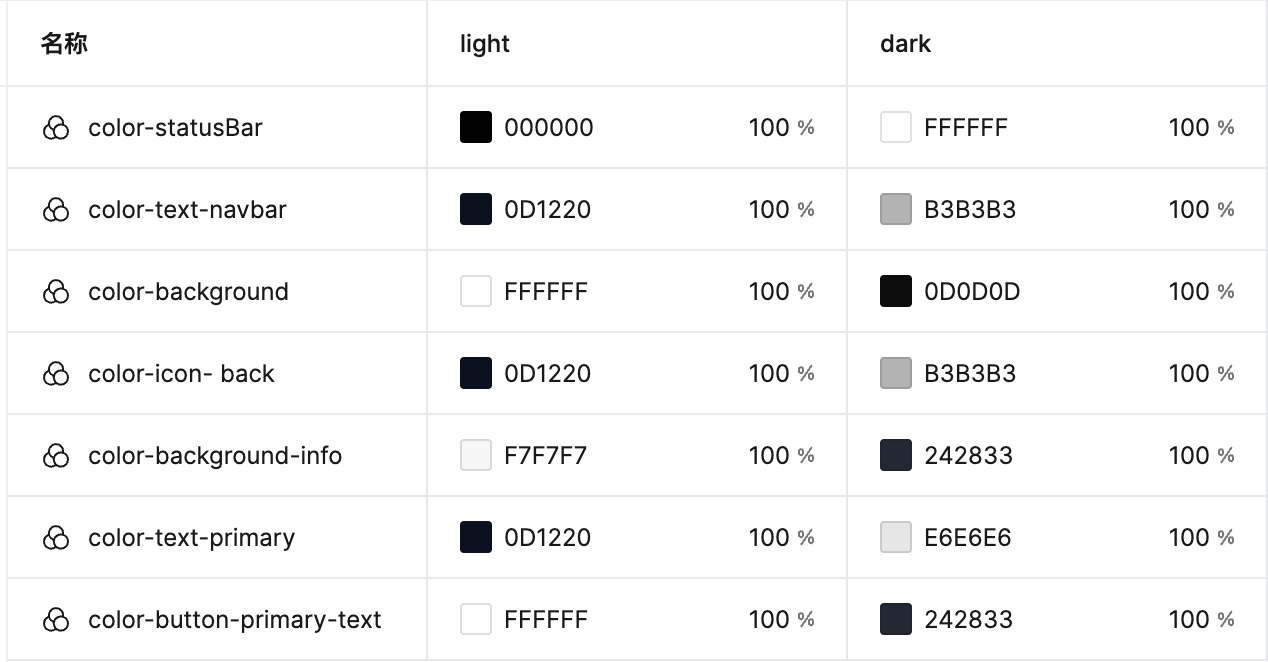Click the E6E6E6 dark swatch for color-text-primary
The height and width of the screenshot is (662, 1268).
(896, 537)
